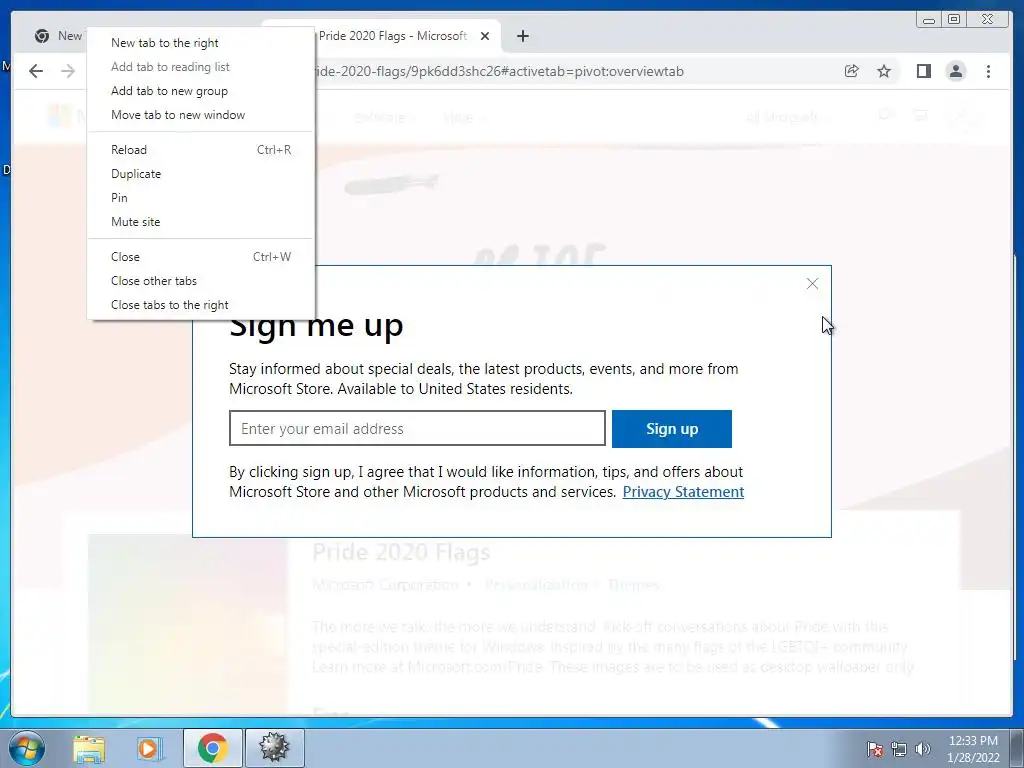Screen dimensions: 1024x768
Task: Select Move tab to new window
Action: (x=200, y=115)
